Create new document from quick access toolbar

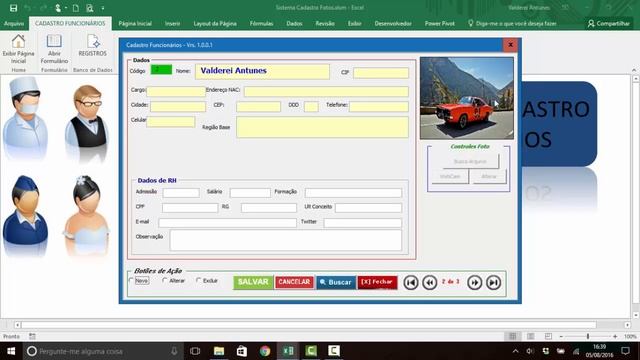tap(76, 8)
